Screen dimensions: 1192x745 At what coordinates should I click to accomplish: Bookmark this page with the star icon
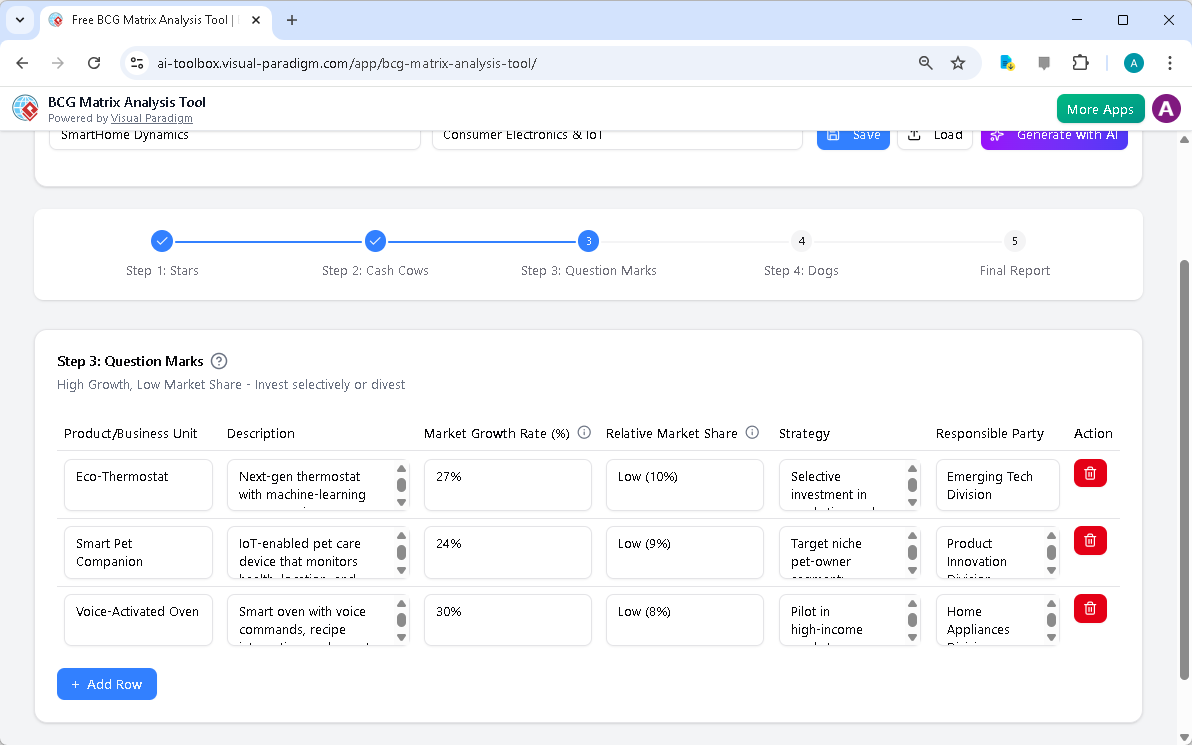(958, 62)
